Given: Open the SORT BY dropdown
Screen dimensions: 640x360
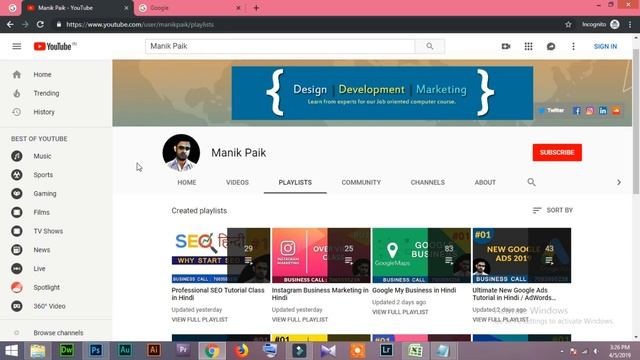Looking at the screenshot, I should (553, 210).
